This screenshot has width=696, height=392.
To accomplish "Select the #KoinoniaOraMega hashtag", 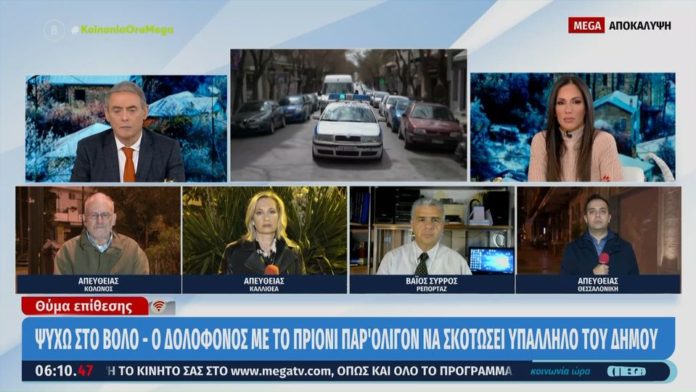I will tap(123, 30).
